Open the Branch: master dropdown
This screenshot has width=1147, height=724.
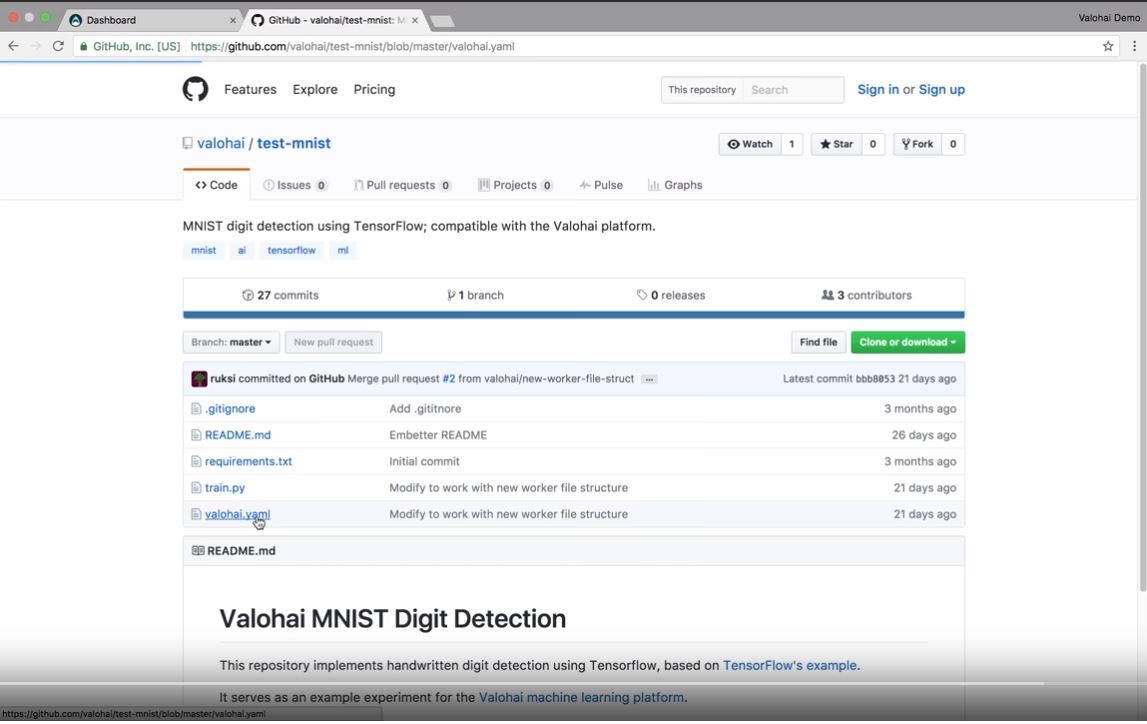[x=231, y=342]
